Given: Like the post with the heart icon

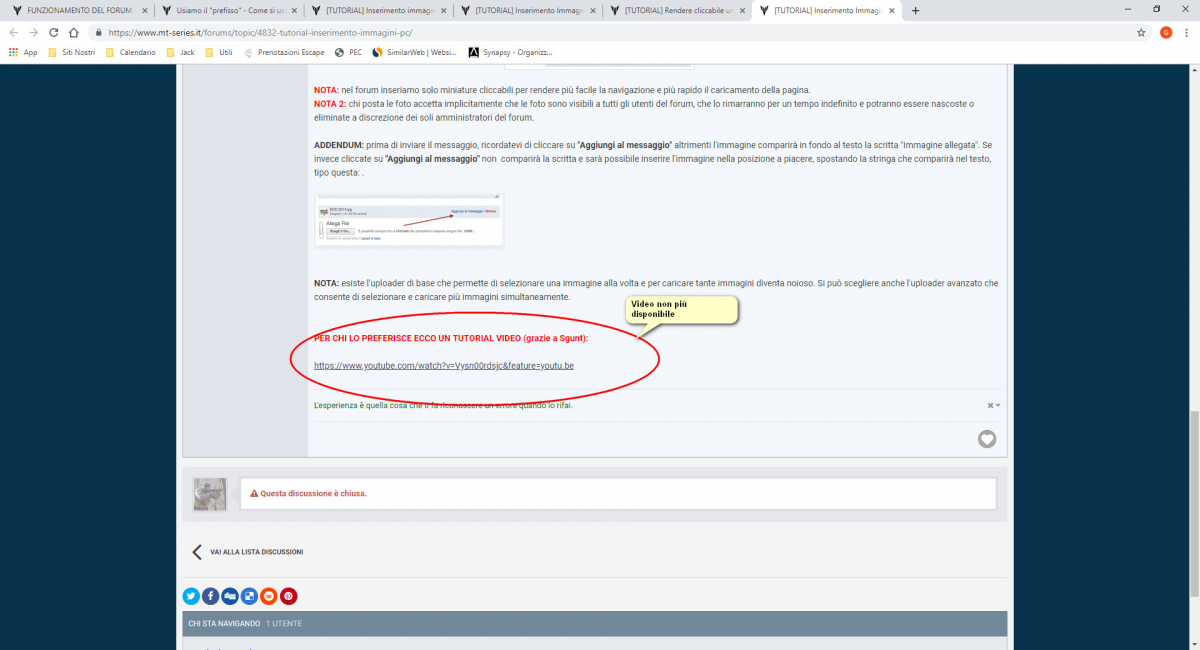Looking at the screenshot, I should point(987,439).
